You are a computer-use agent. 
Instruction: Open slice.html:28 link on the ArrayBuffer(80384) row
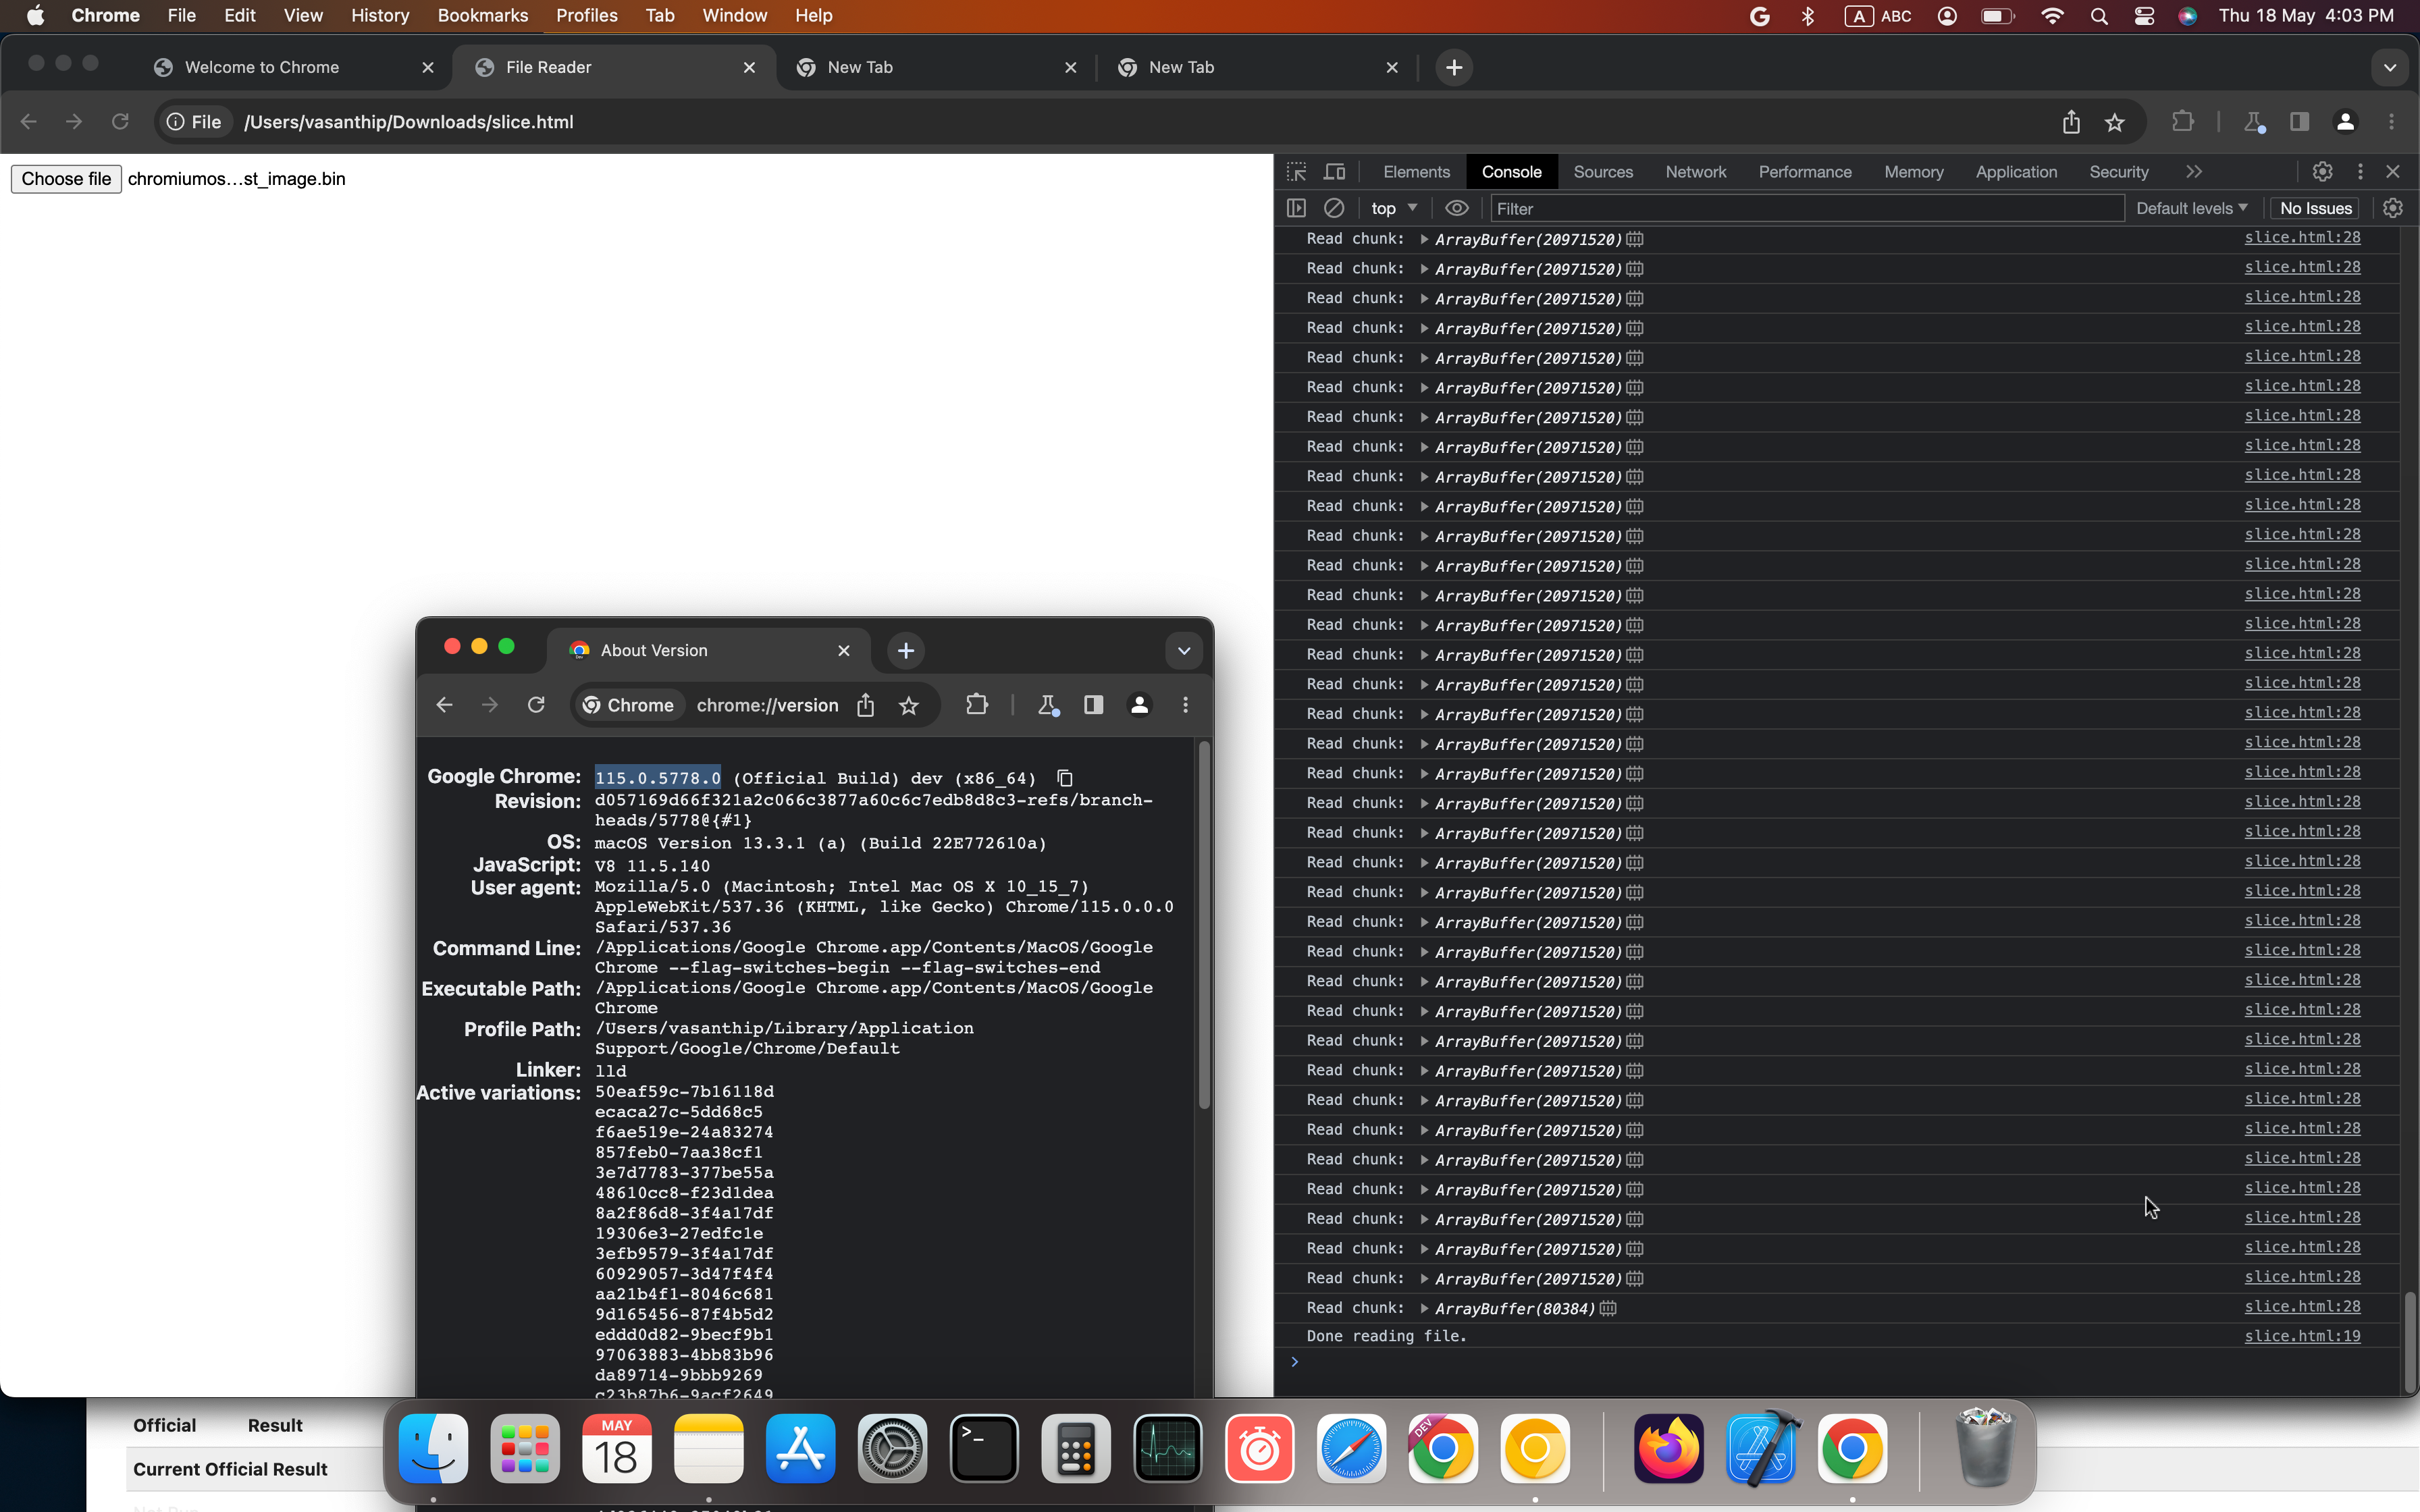2302,1306
